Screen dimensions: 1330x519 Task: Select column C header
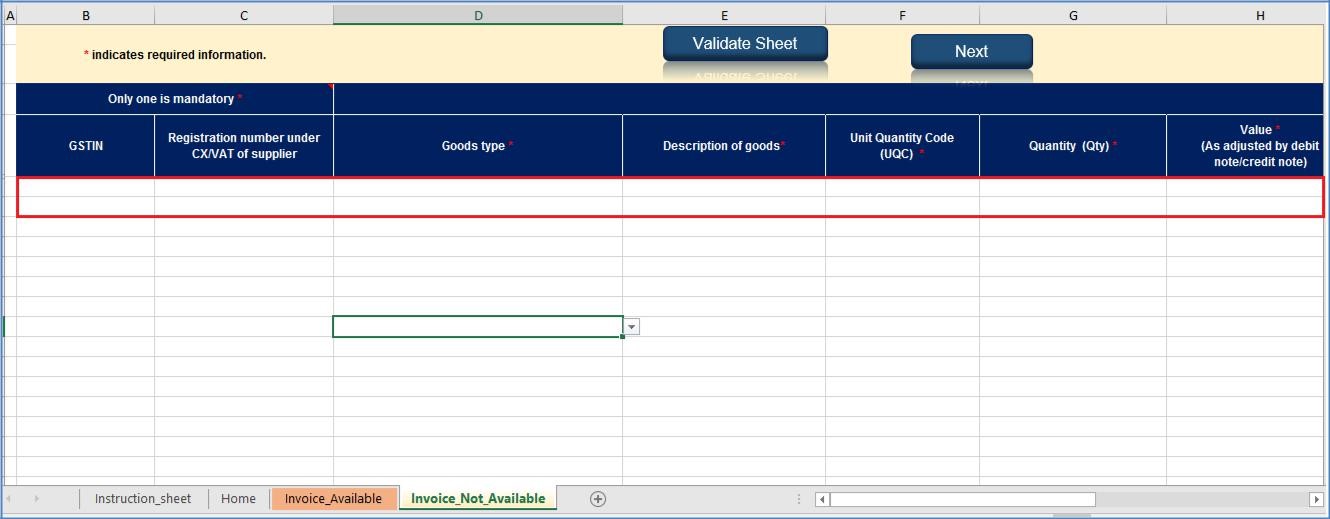pyautogui.click(x=244, y=15)
